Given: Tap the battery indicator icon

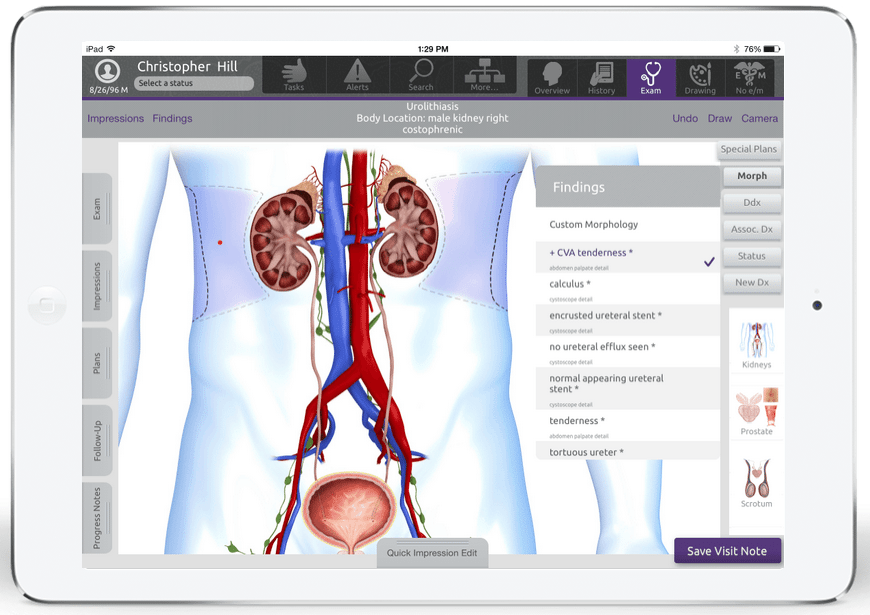Looking at the screenshot, I should point(772,49).
